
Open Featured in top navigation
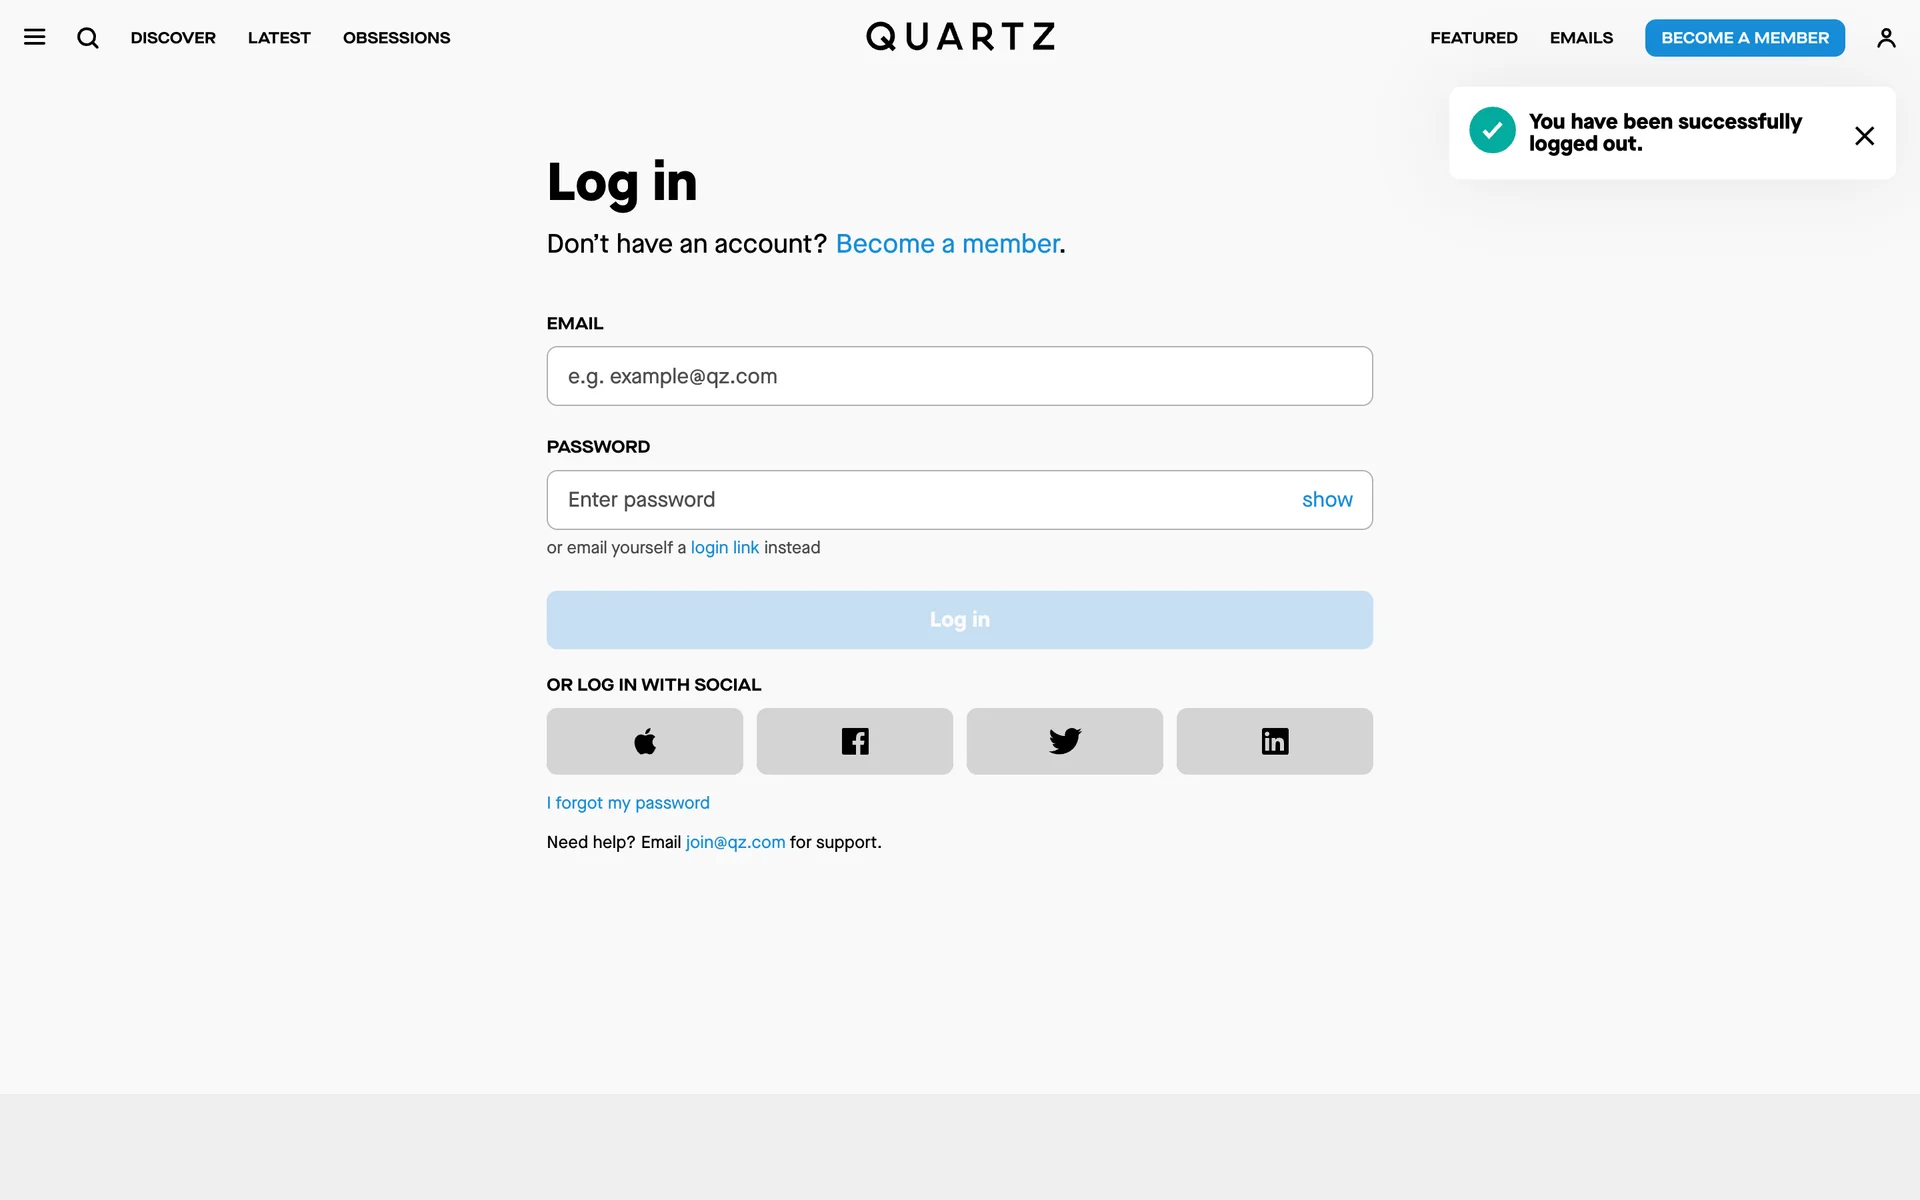1474,38
